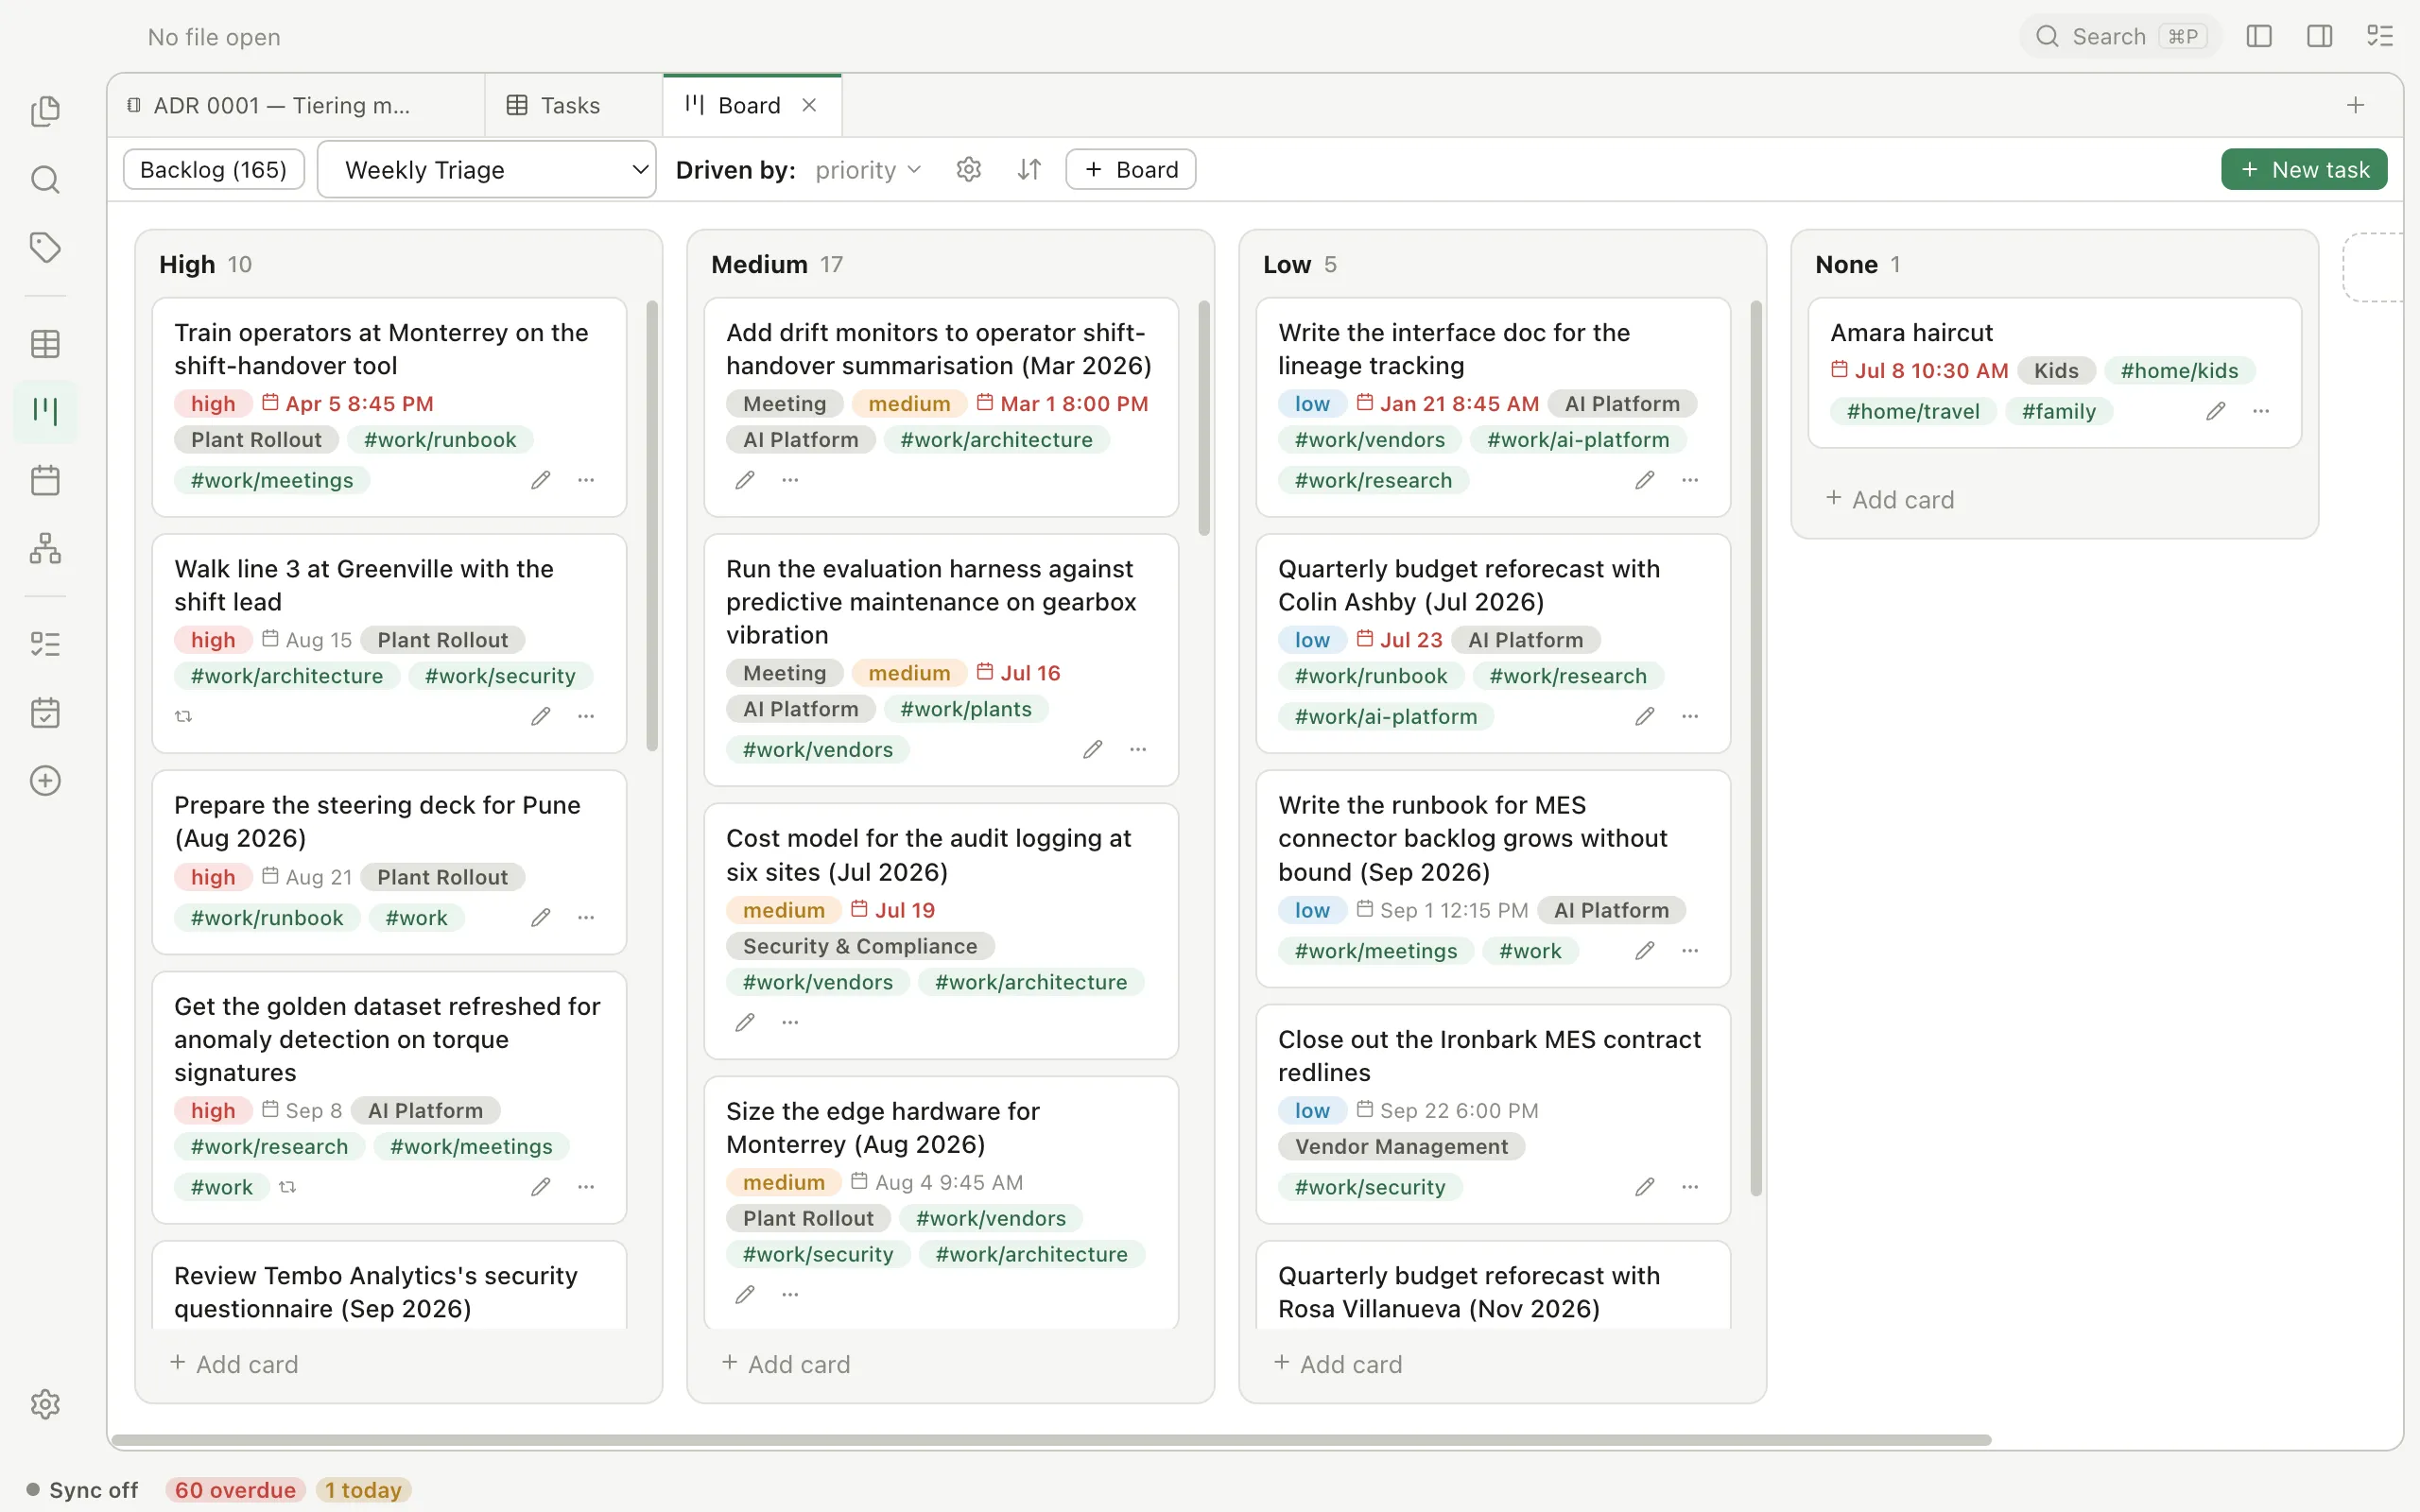
Task: Click the sort order arrows icon
Action: point(1029,169)
